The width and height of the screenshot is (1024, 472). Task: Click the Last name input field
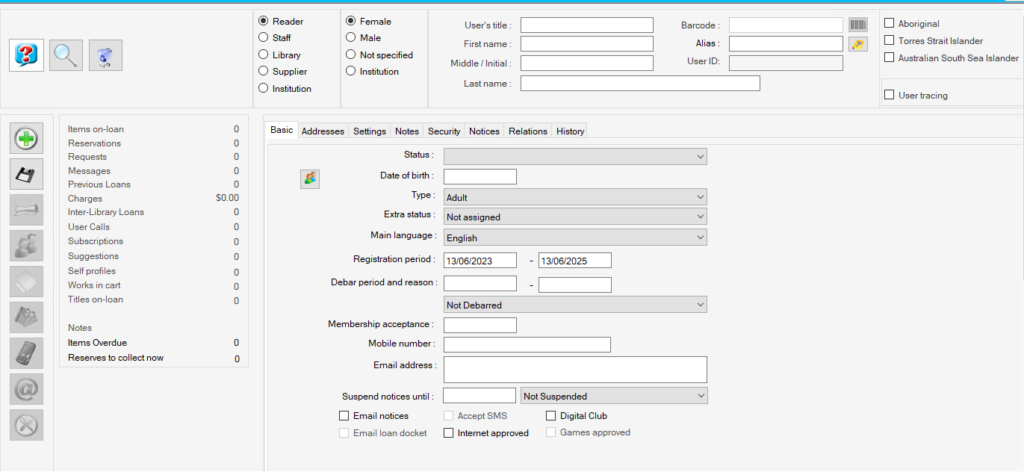click(x=640, y=83)
